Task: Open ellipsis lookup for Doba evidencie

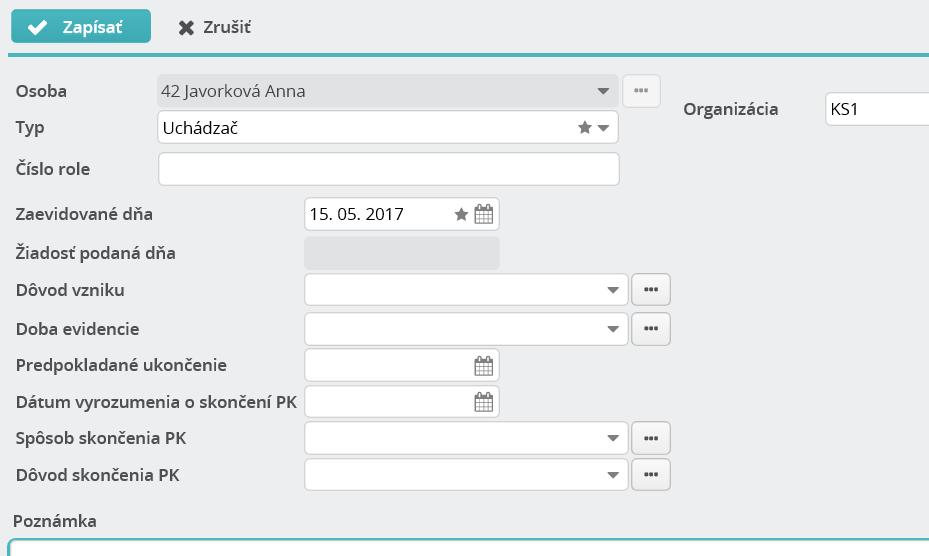Action: point(651,328)
